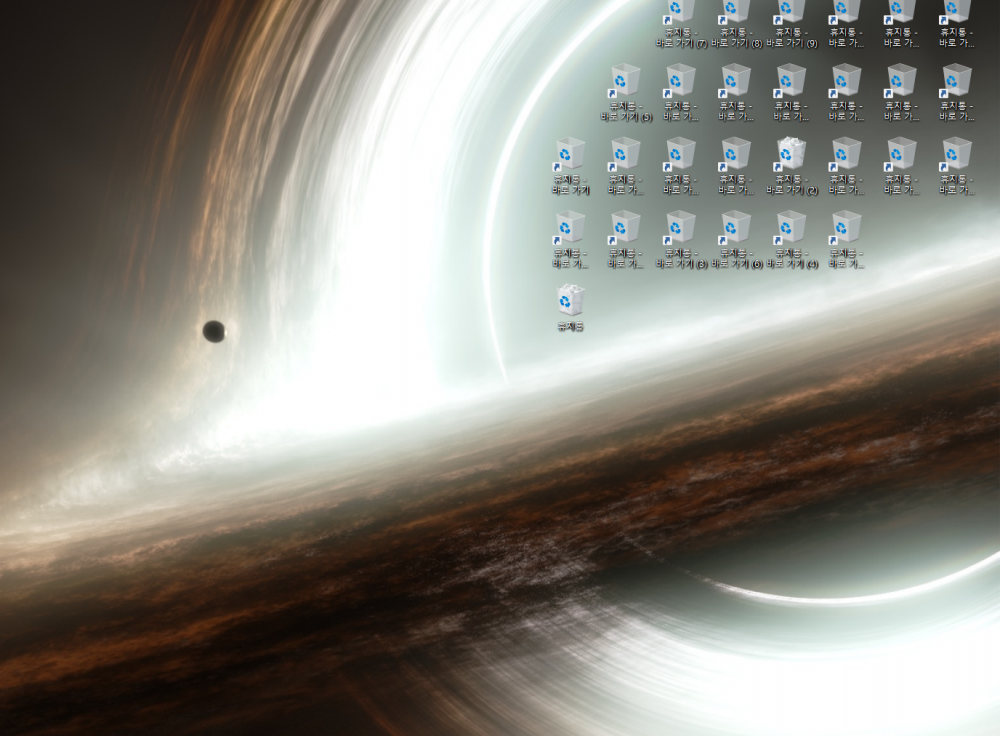Select the '휴지통 - 바로 가기 (7)' shortcut icon

point(681,24)
